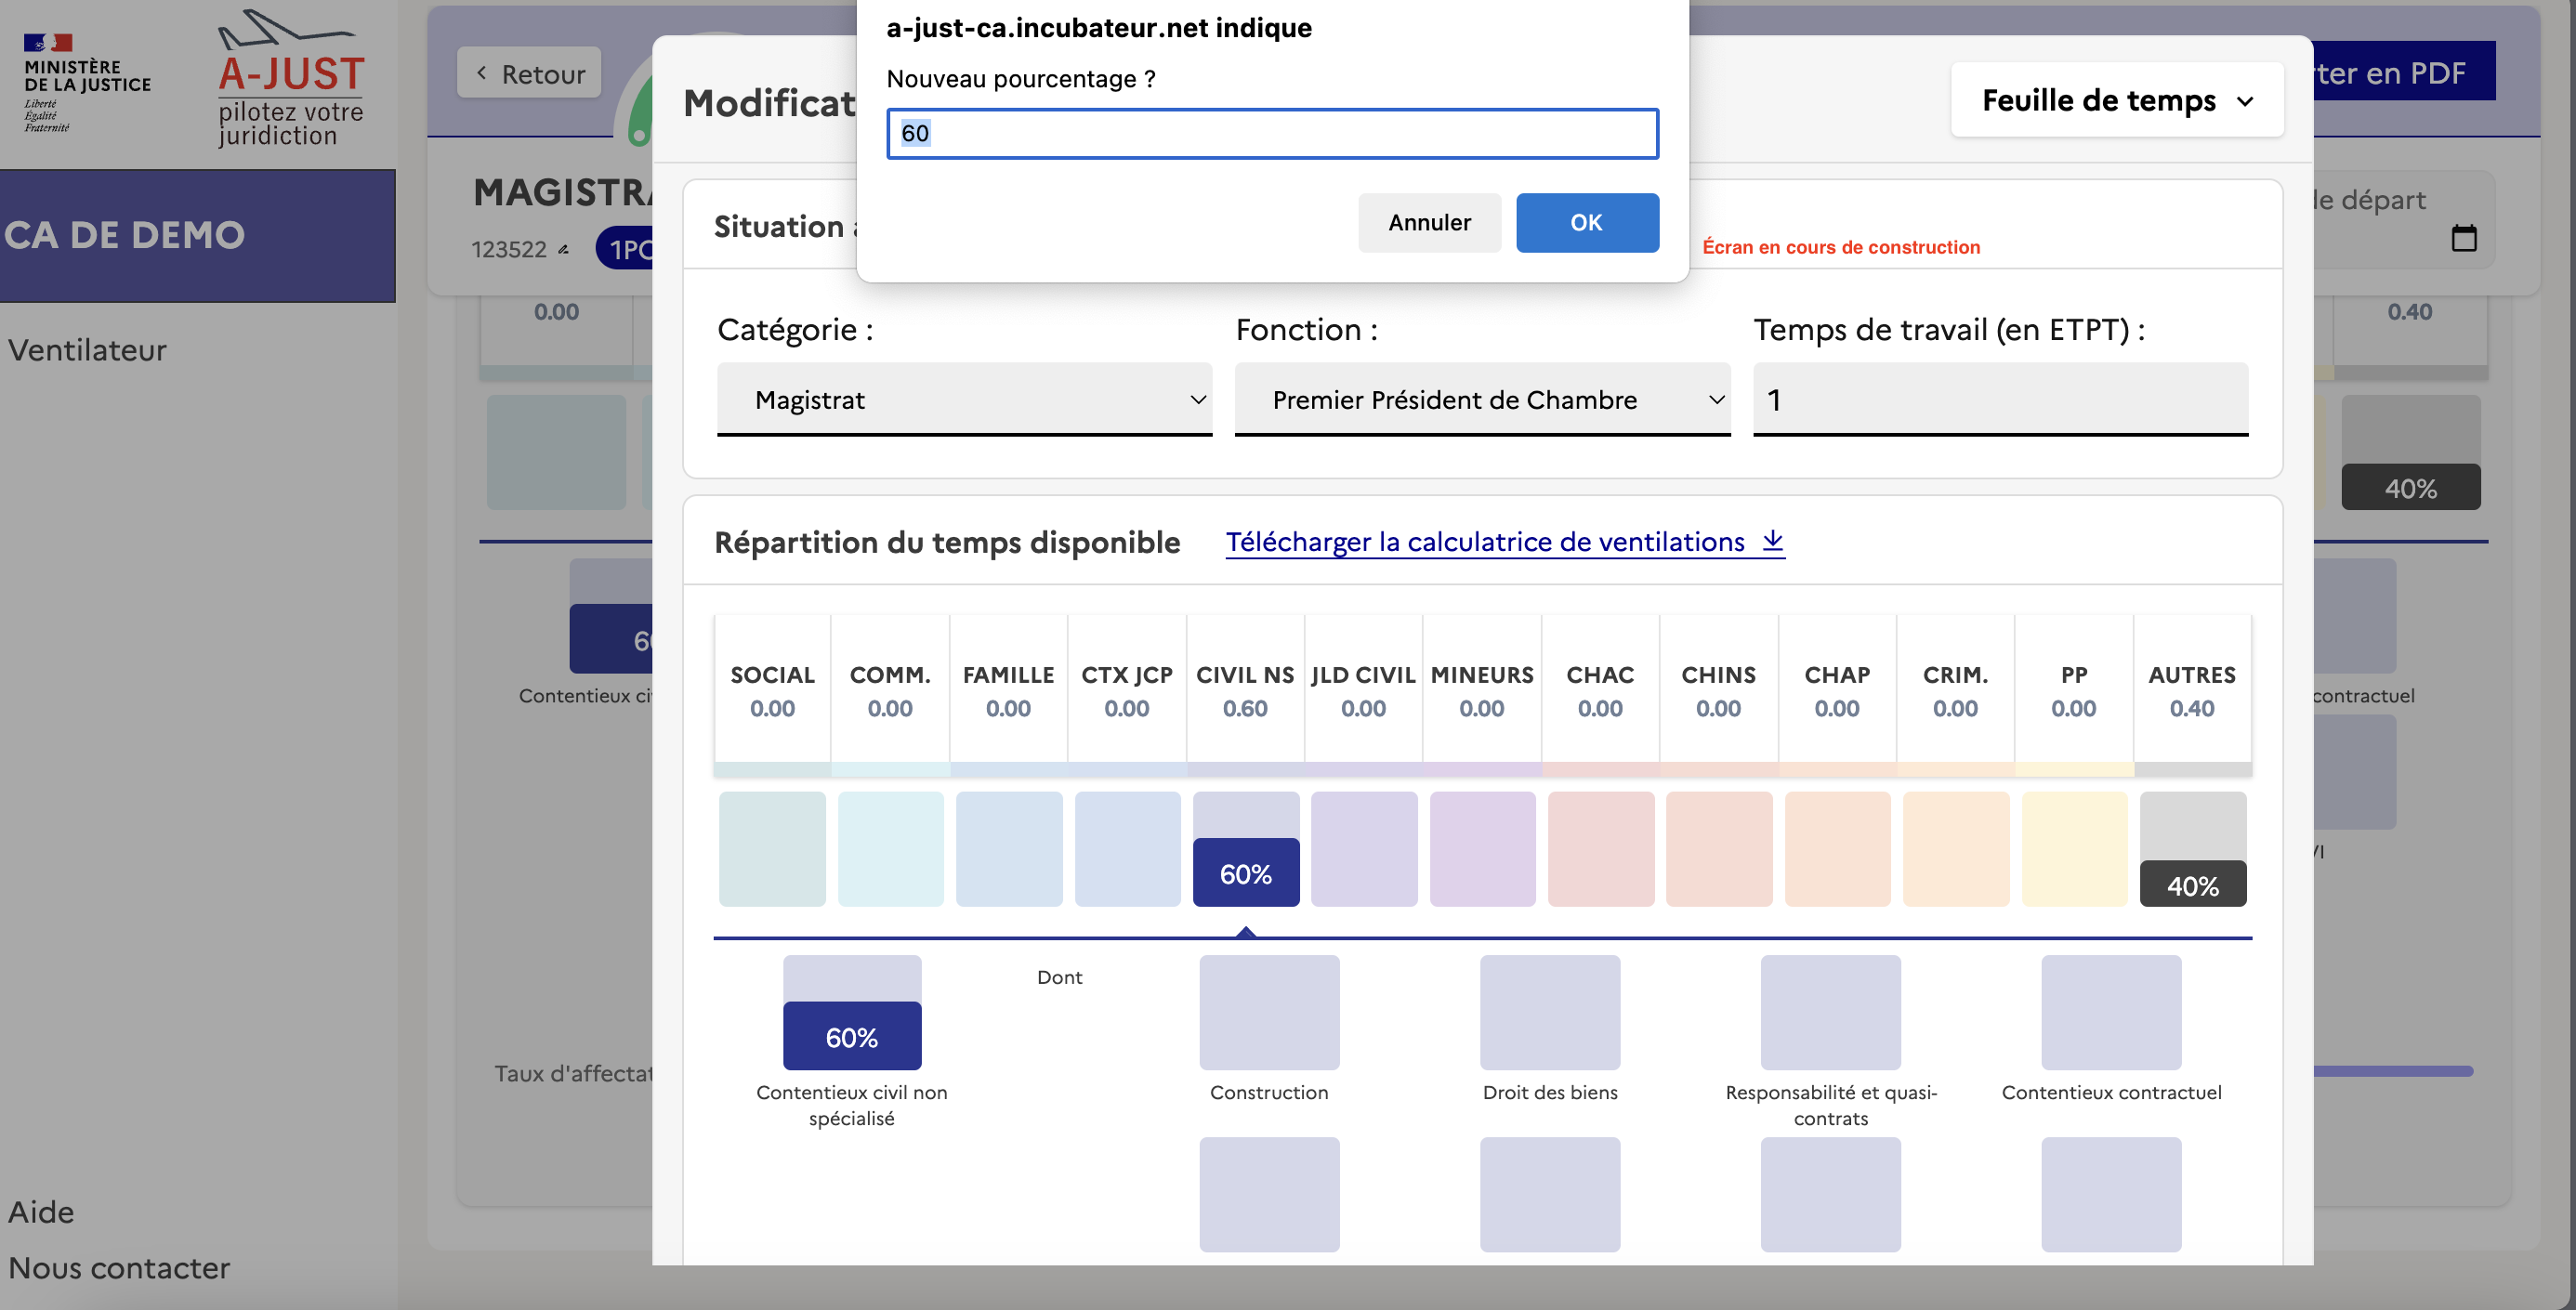Click the calendar icon for departure date

click(2464, 238)
